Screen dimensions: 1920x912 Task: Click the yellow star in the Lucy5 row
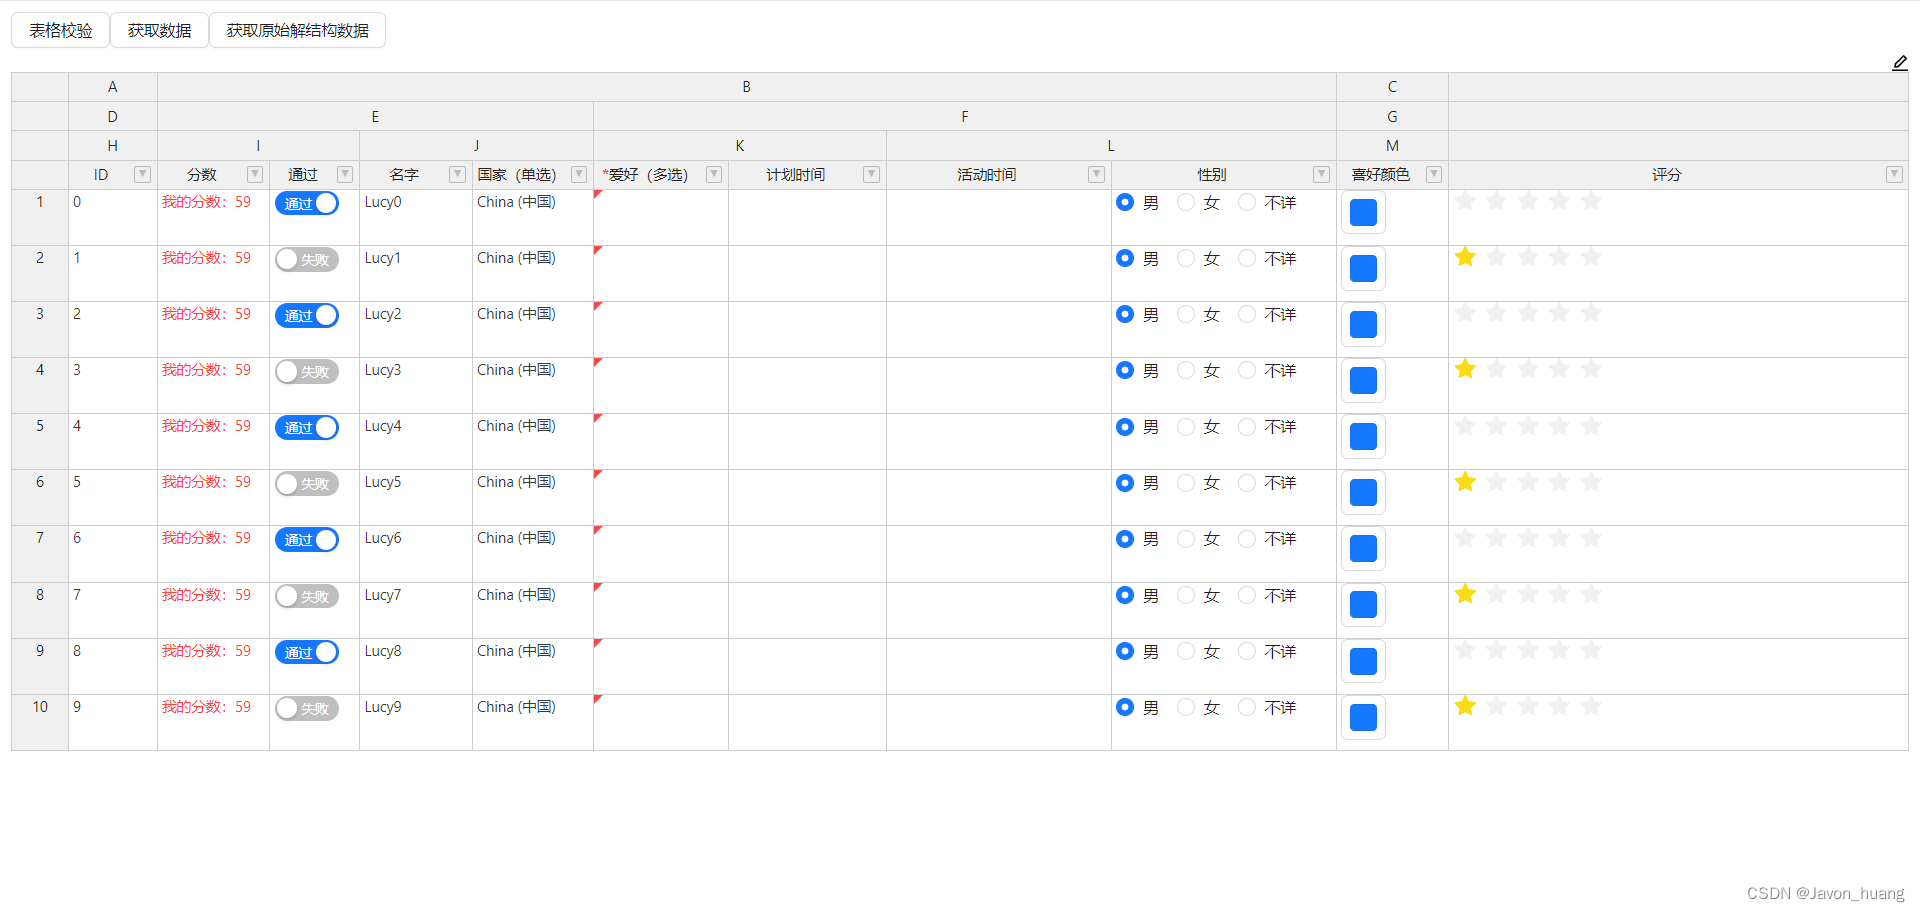(1465, 482)
